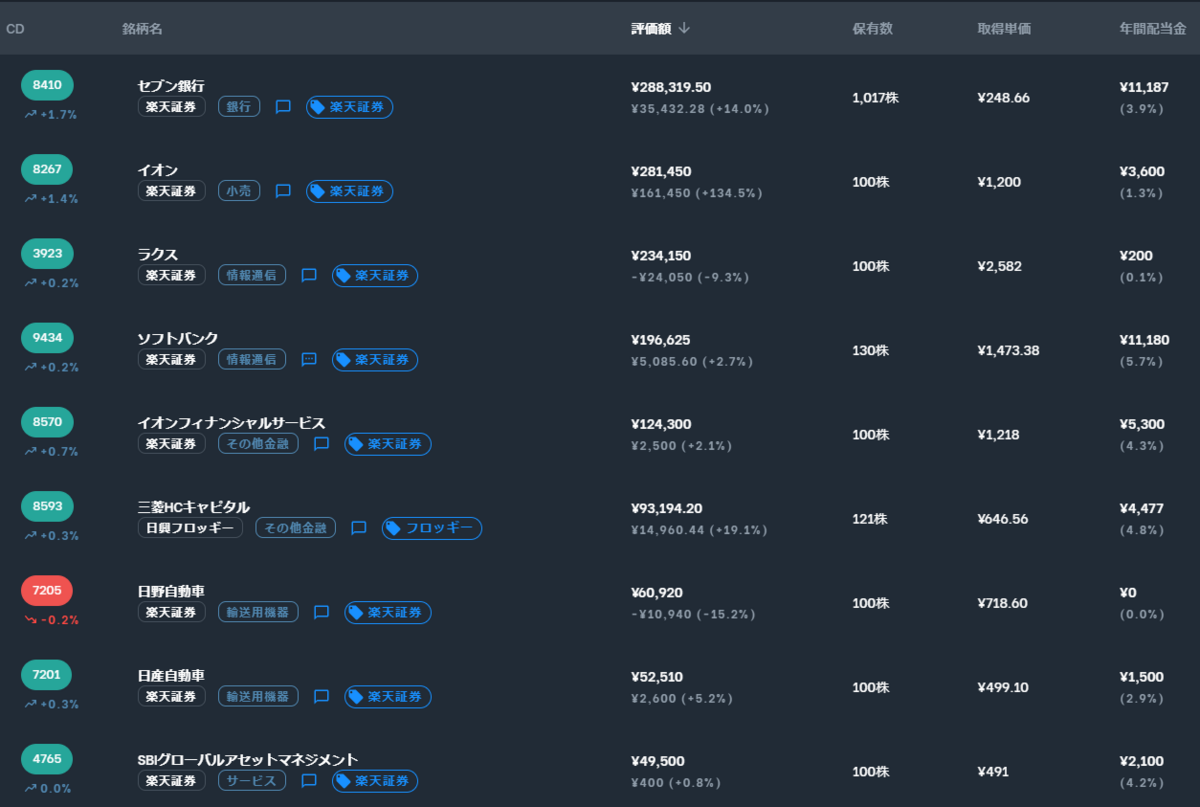Click the 楽天証券 blue tag on SBIグローバルアセットマネジメント
1200x807 pixels.
(375, 780)
